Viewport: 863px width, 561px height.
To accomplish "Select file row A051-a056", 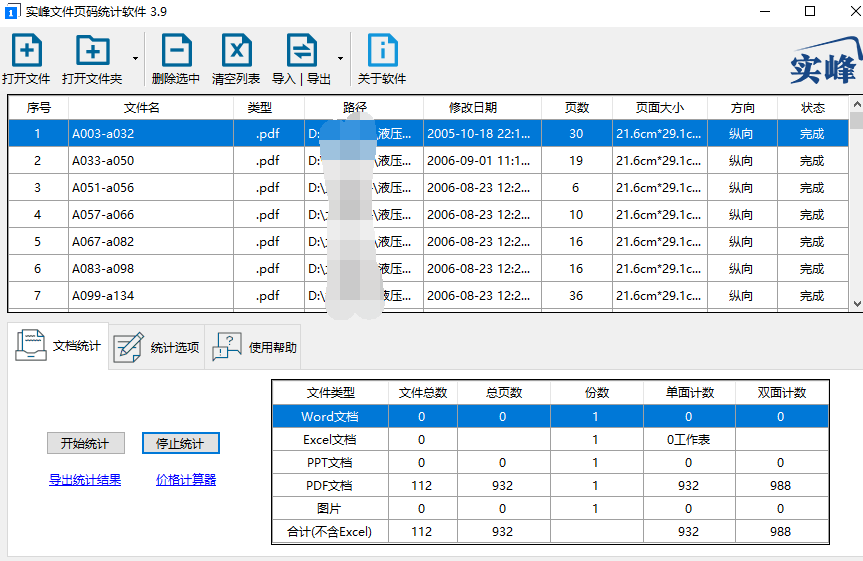I will pyautogui.click(x=428, y=187).
